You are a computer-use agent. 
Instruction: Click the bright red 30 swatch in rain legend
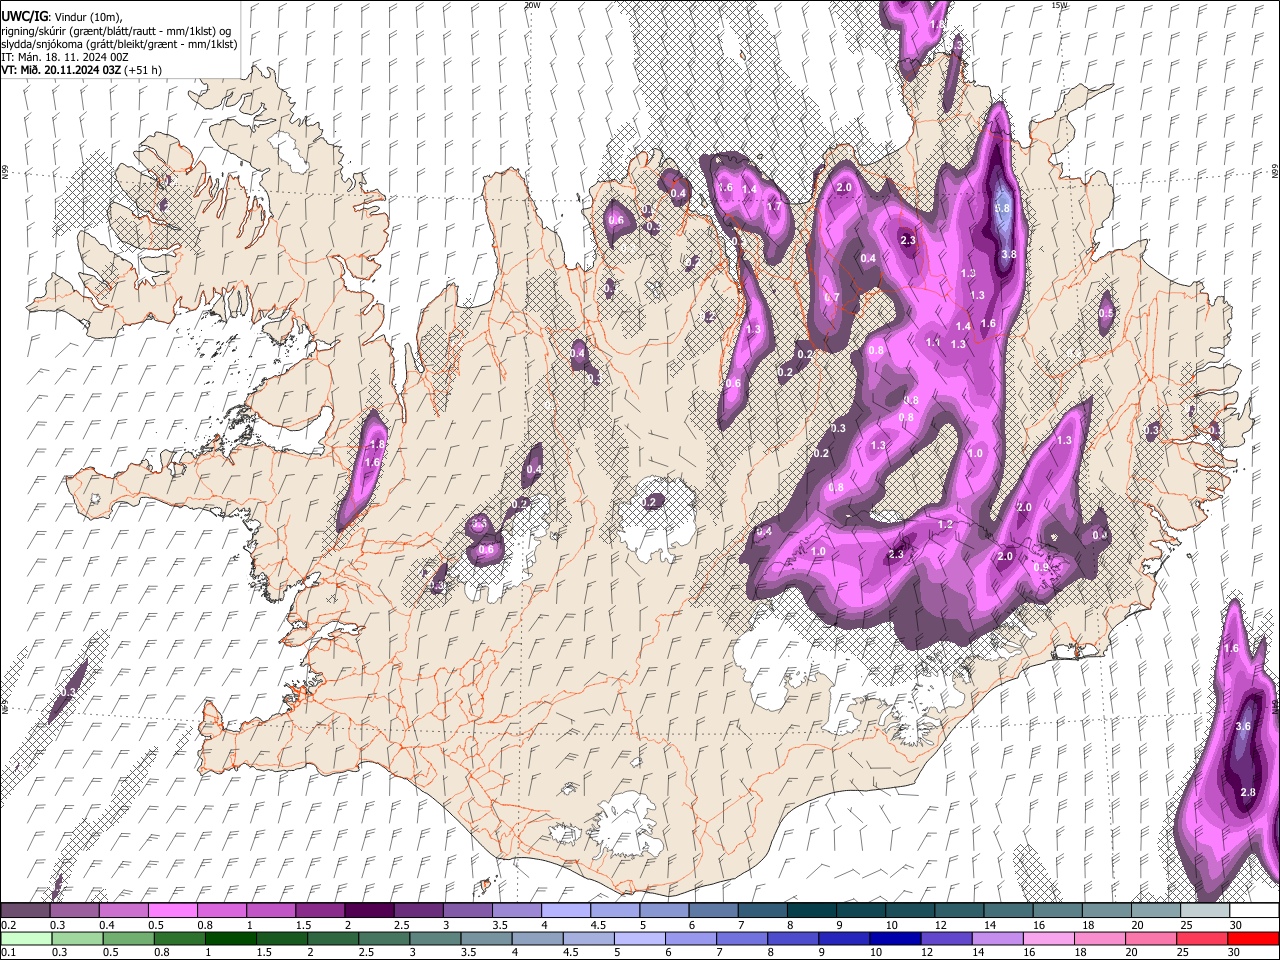[x=1253, y=938]
